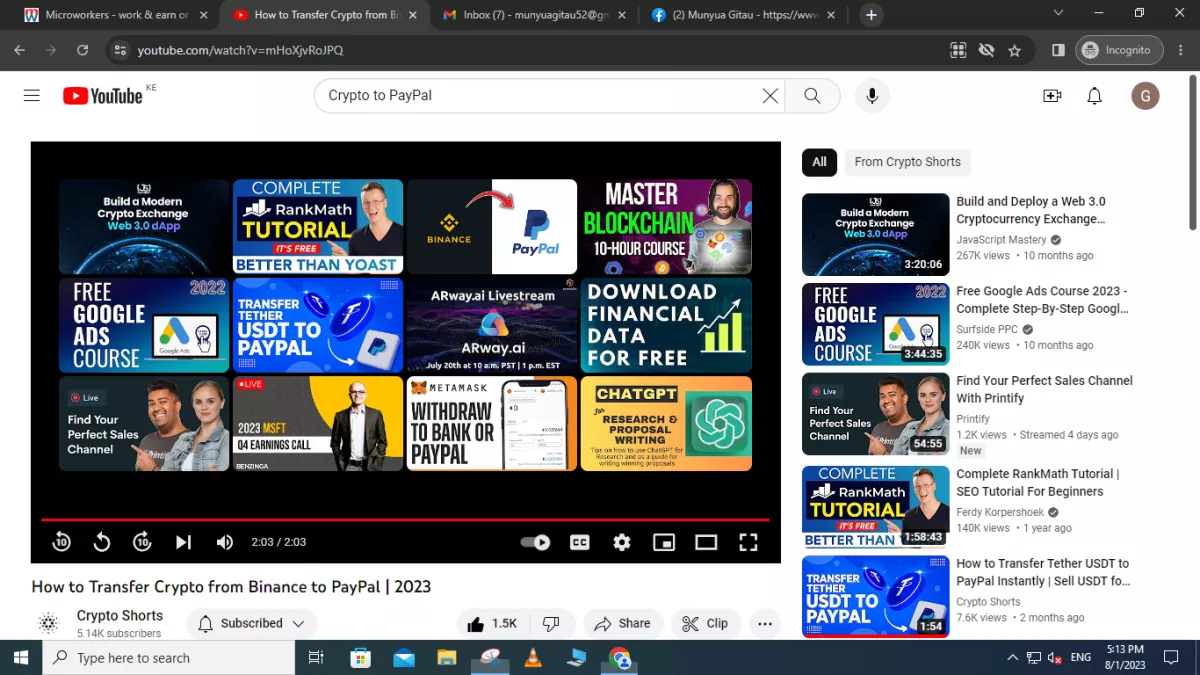1200x675 pixels.
Task: Expand the Subscribed notification dropdown
Action: pos(252,623)
